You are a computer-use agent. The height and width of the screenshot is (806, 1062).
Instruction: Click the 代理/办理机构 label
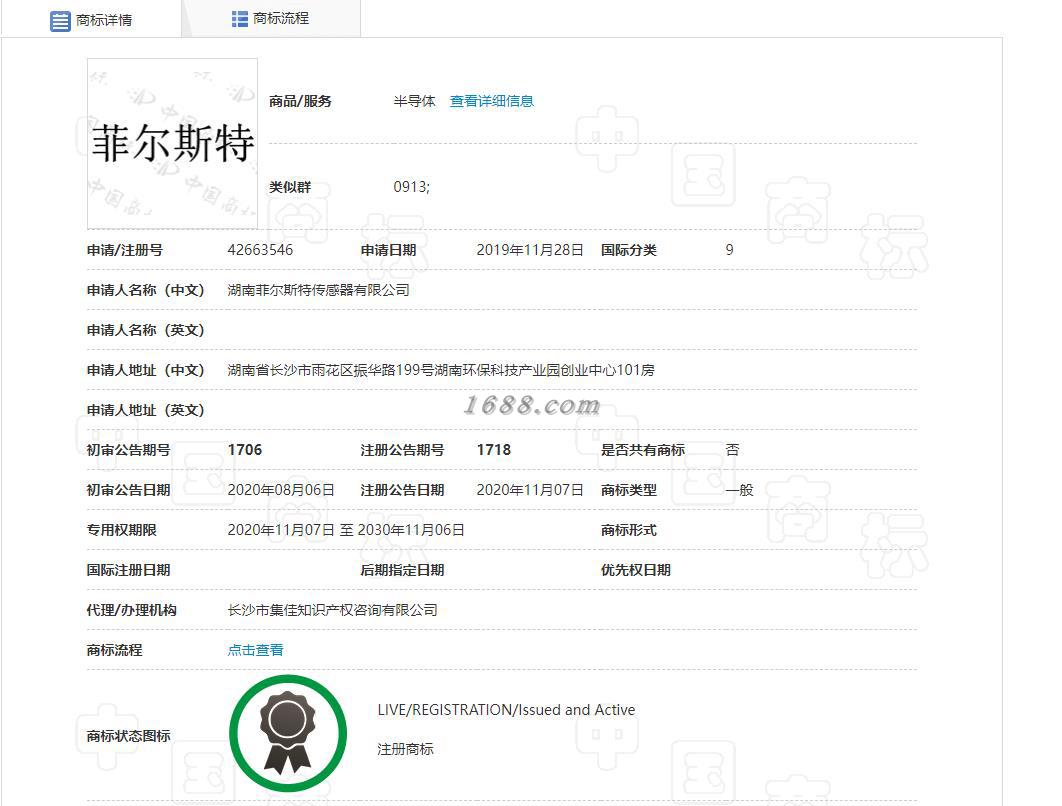coord(131,610)
